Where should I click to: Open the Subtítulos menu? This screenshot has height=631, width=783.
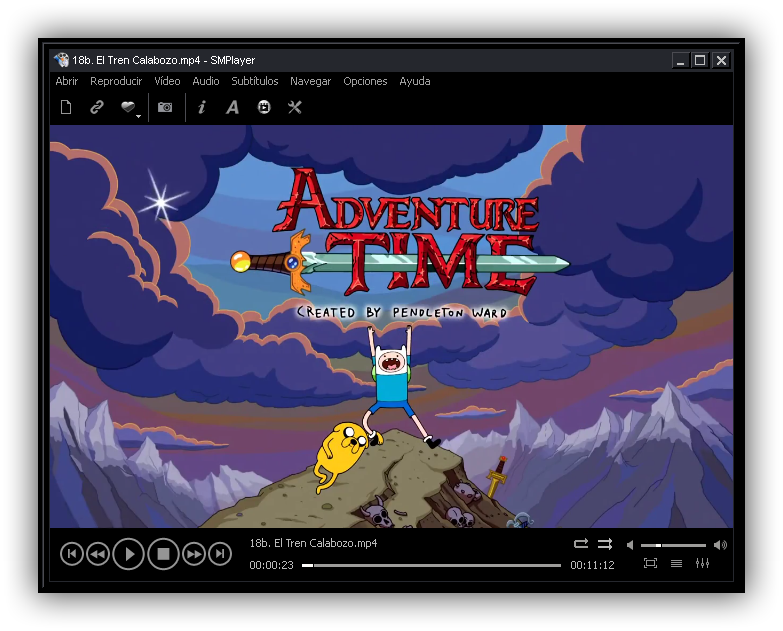click(255, 81)
